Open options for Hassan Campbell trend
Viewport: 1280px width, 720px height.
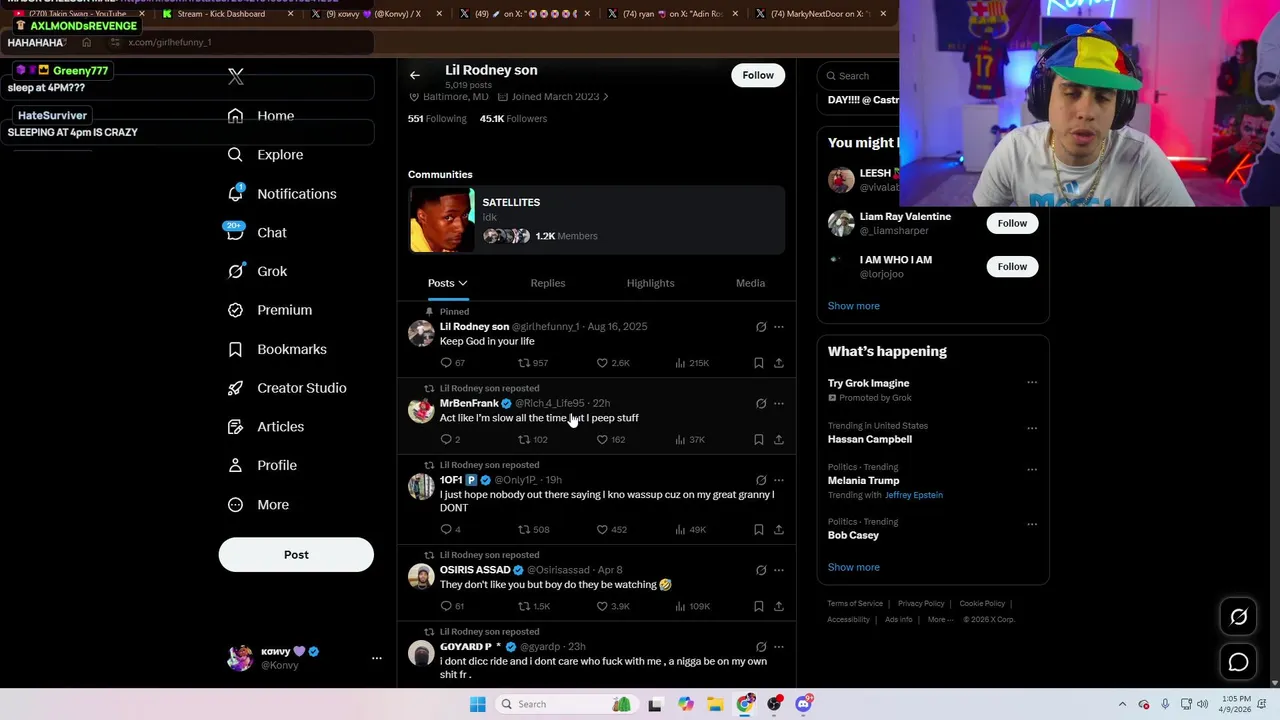pyautogui.click(x=1032, y=427)
